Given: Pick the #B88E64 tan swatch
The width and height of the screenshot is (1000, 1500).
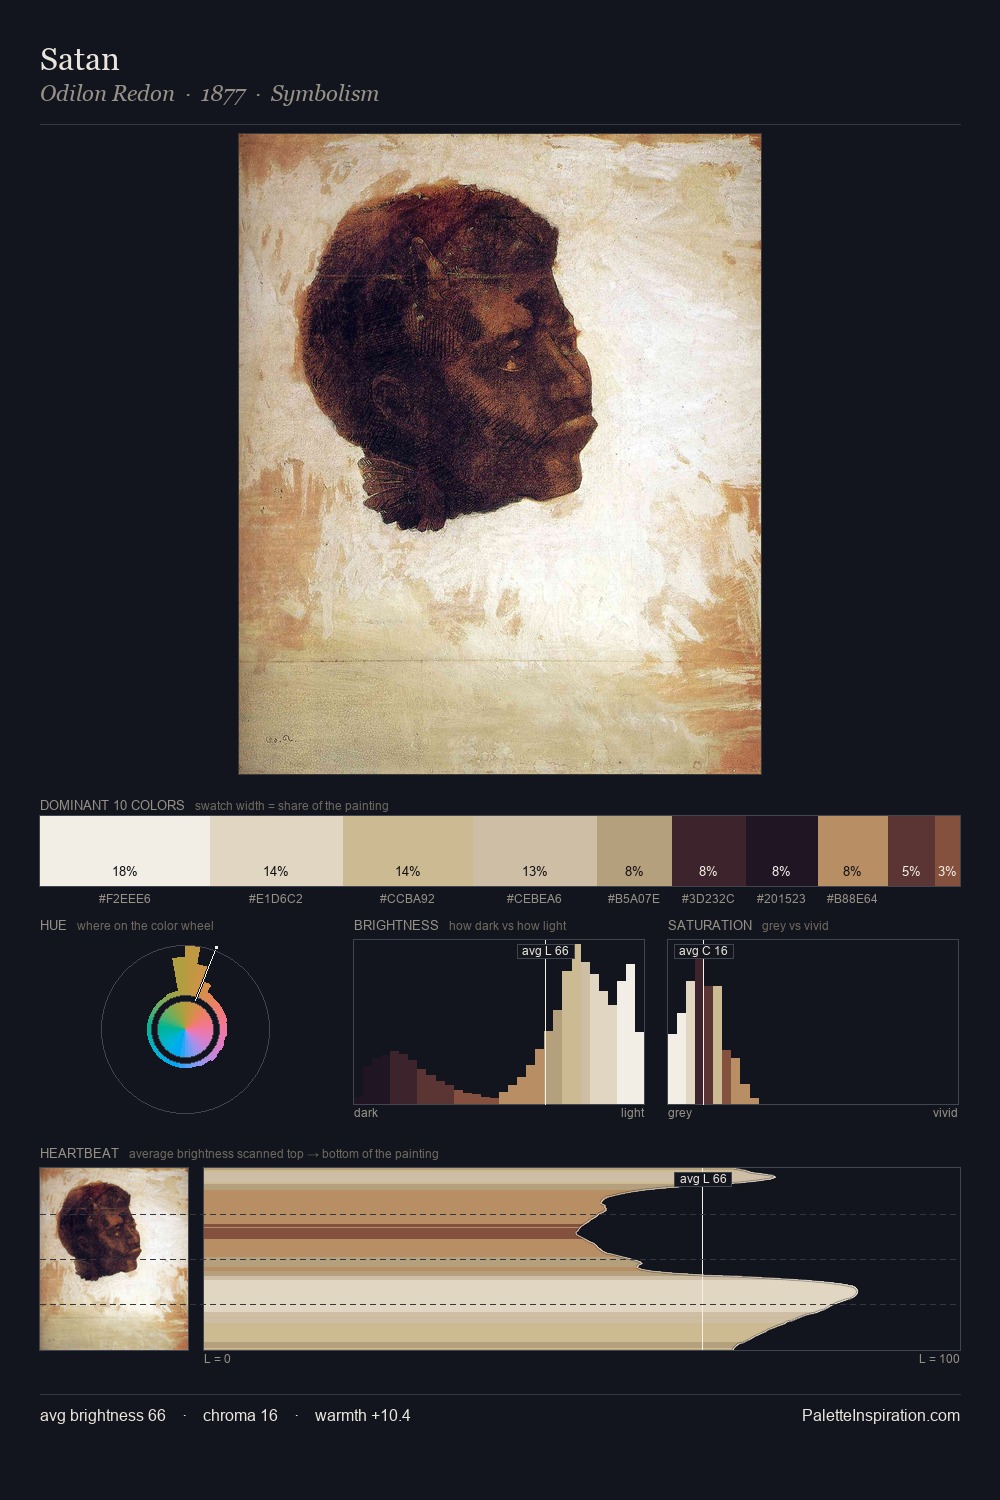Looking at the screenshot, I should tap(853, 851).
